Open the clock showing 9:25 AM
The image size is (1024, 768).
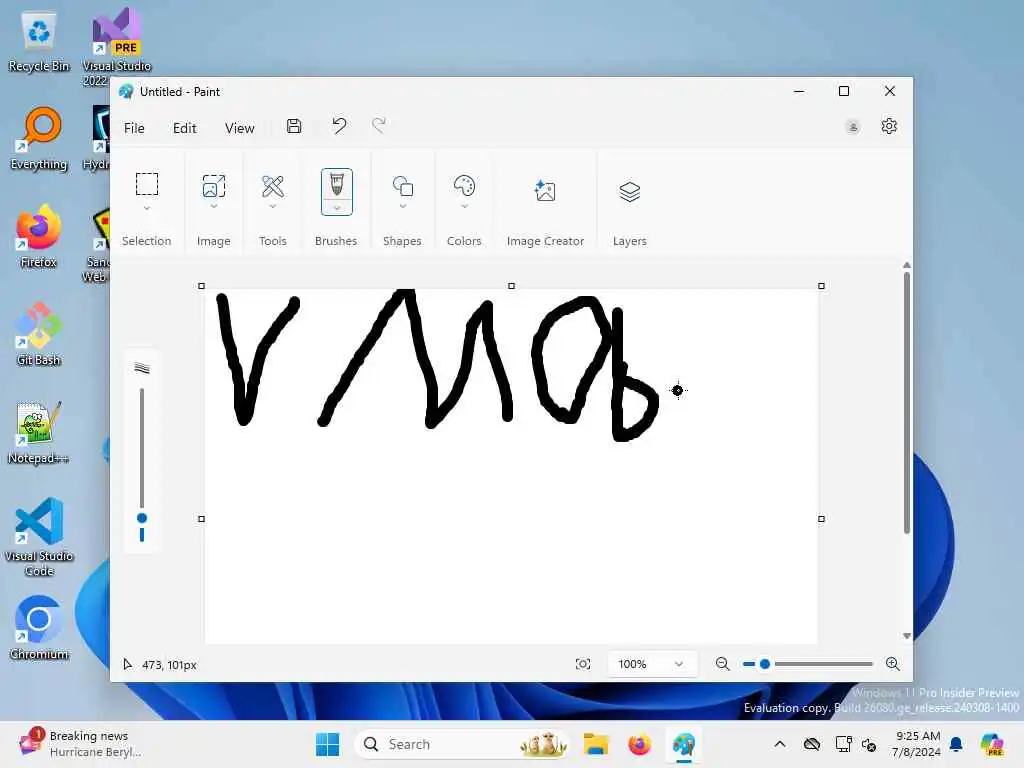tap(916, 744)
